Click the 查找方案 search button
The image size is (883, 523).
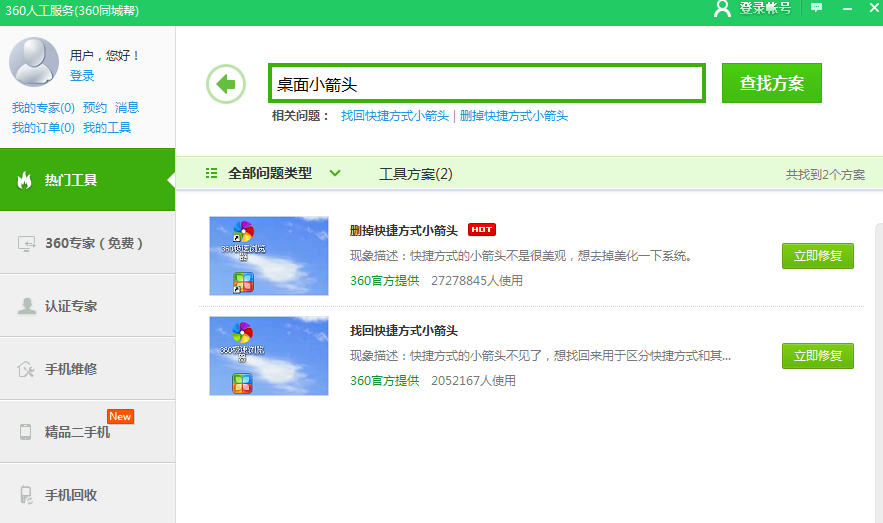pyautogui.click(x=771, y=83)
